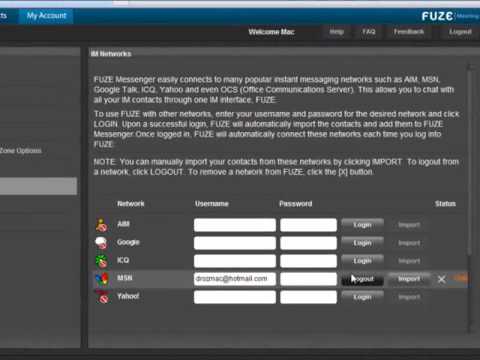This screenshot has height=360, width=480.
Task: Click the Yahoo! network icon
Action: pos(103,297)
